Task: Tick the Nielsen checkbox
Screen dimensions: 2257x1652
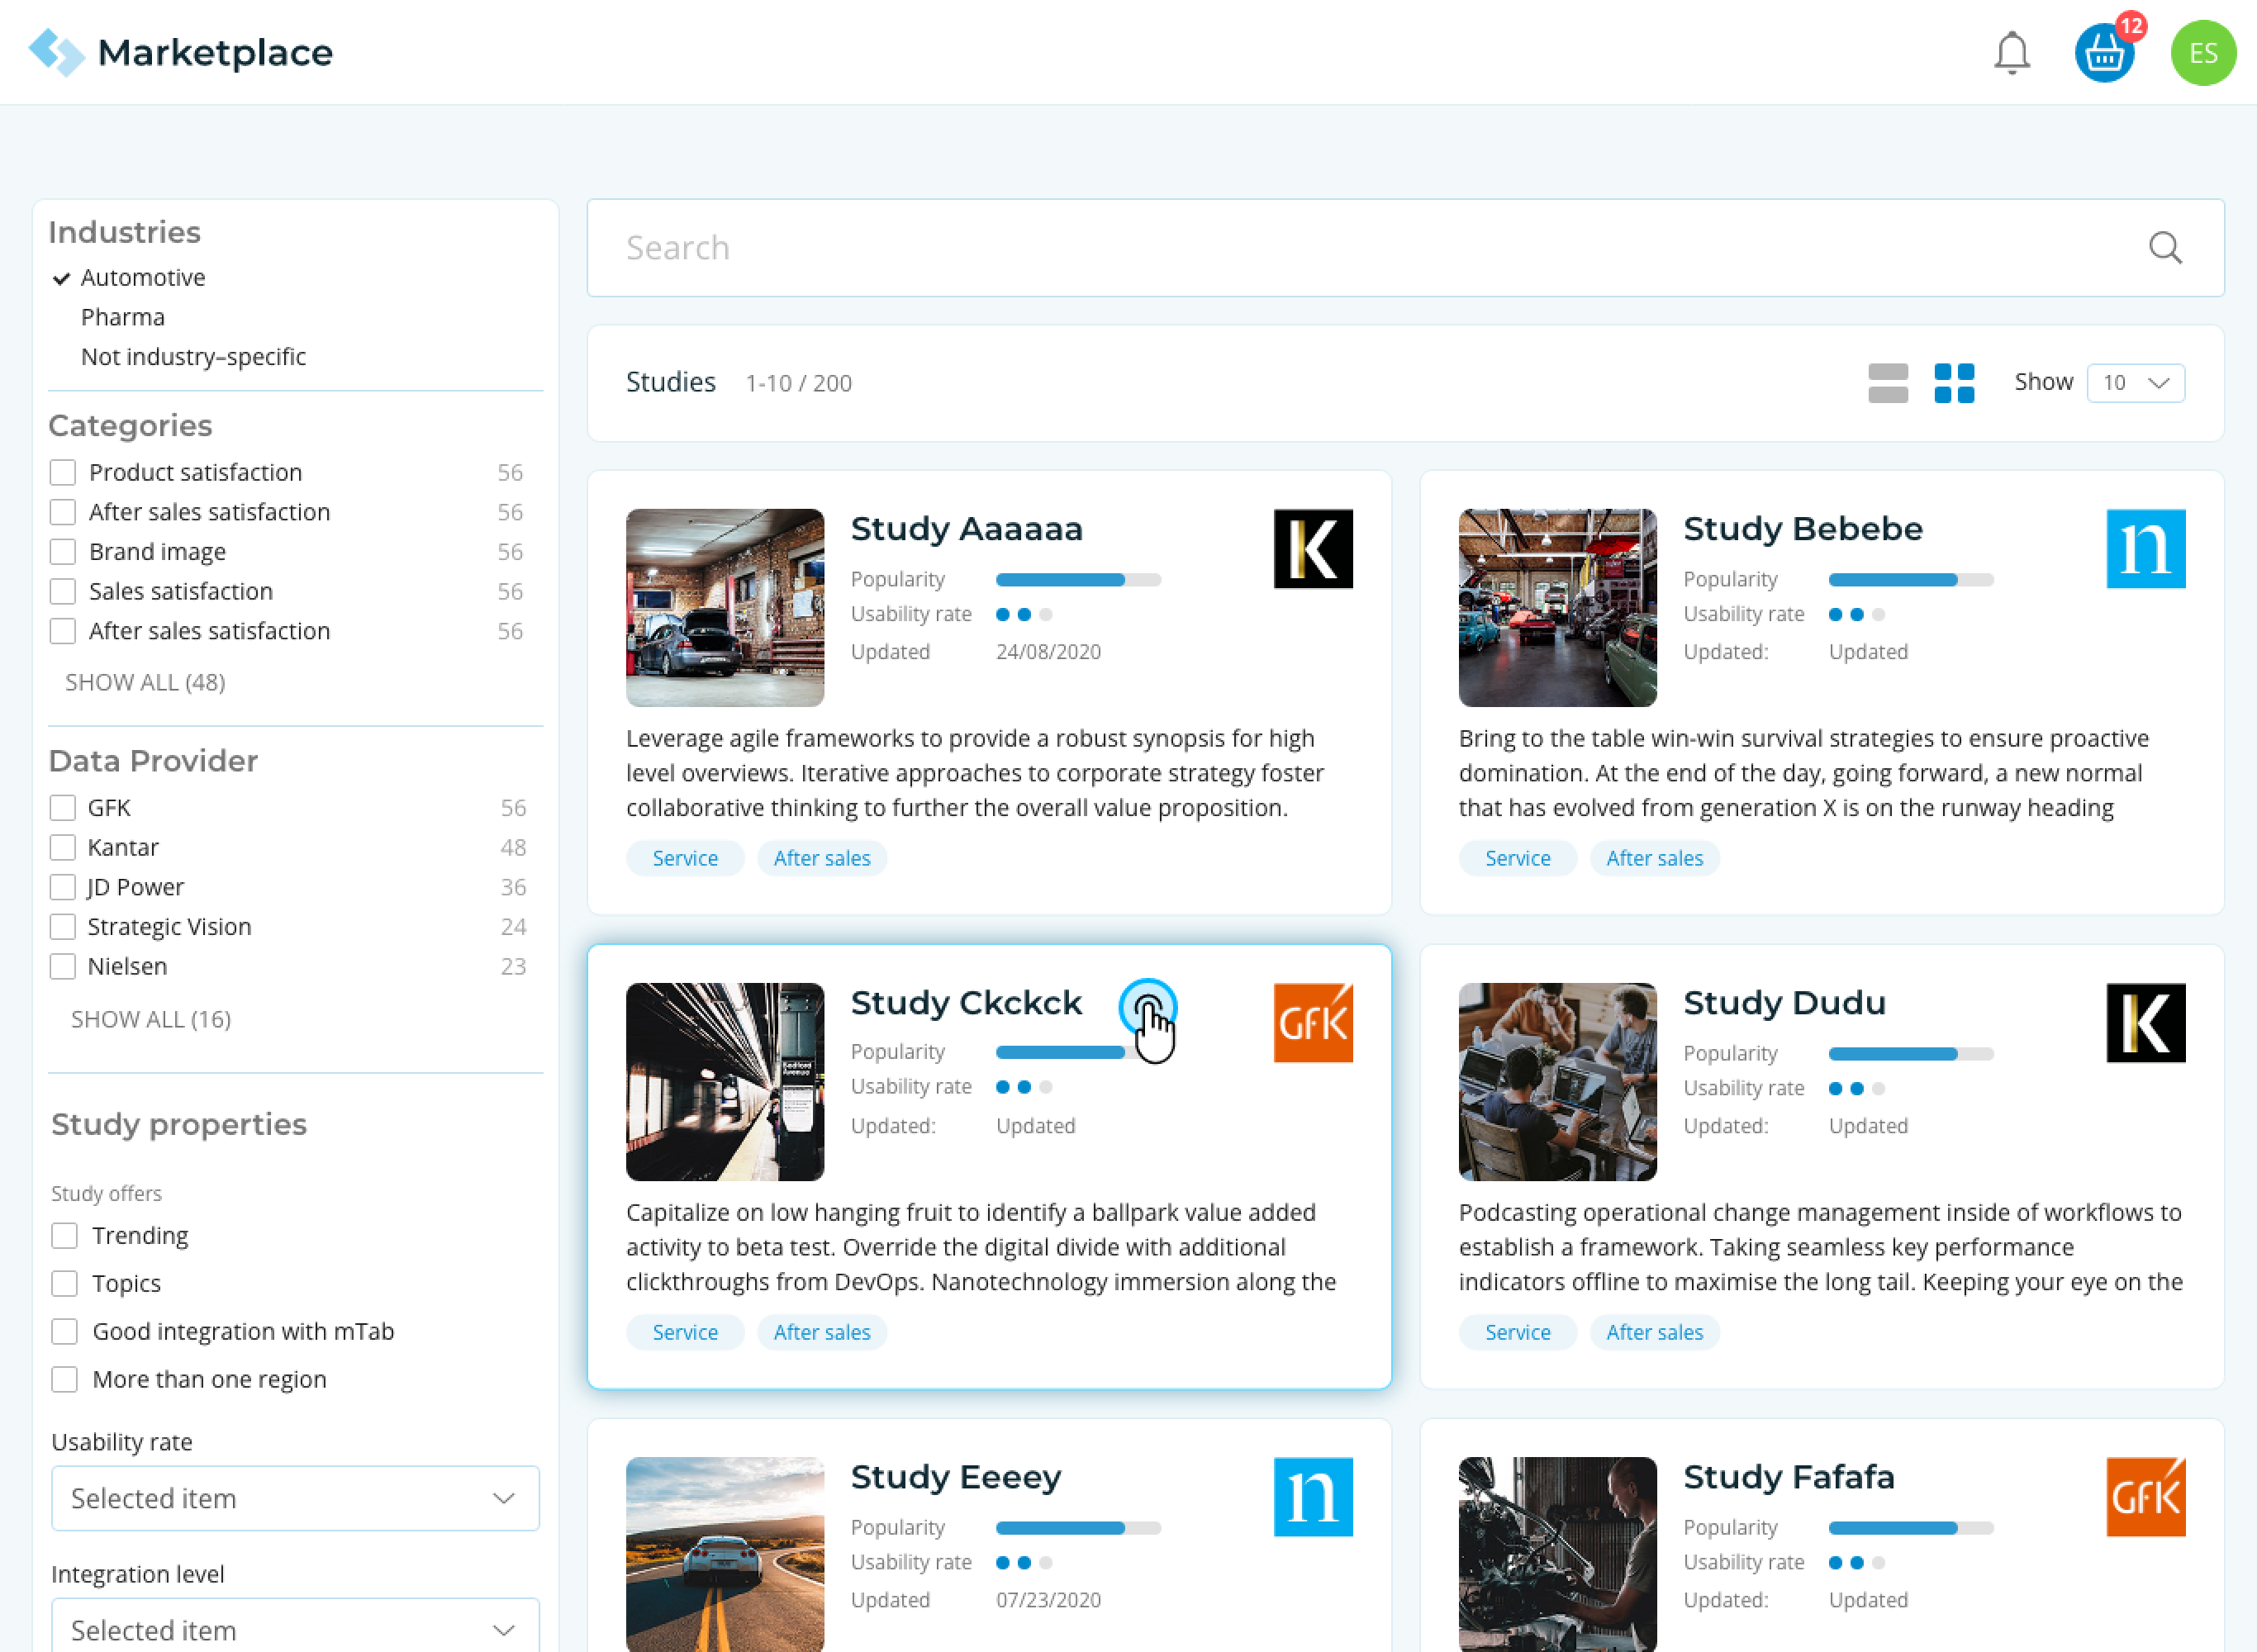Action: (x=63, y=966)
